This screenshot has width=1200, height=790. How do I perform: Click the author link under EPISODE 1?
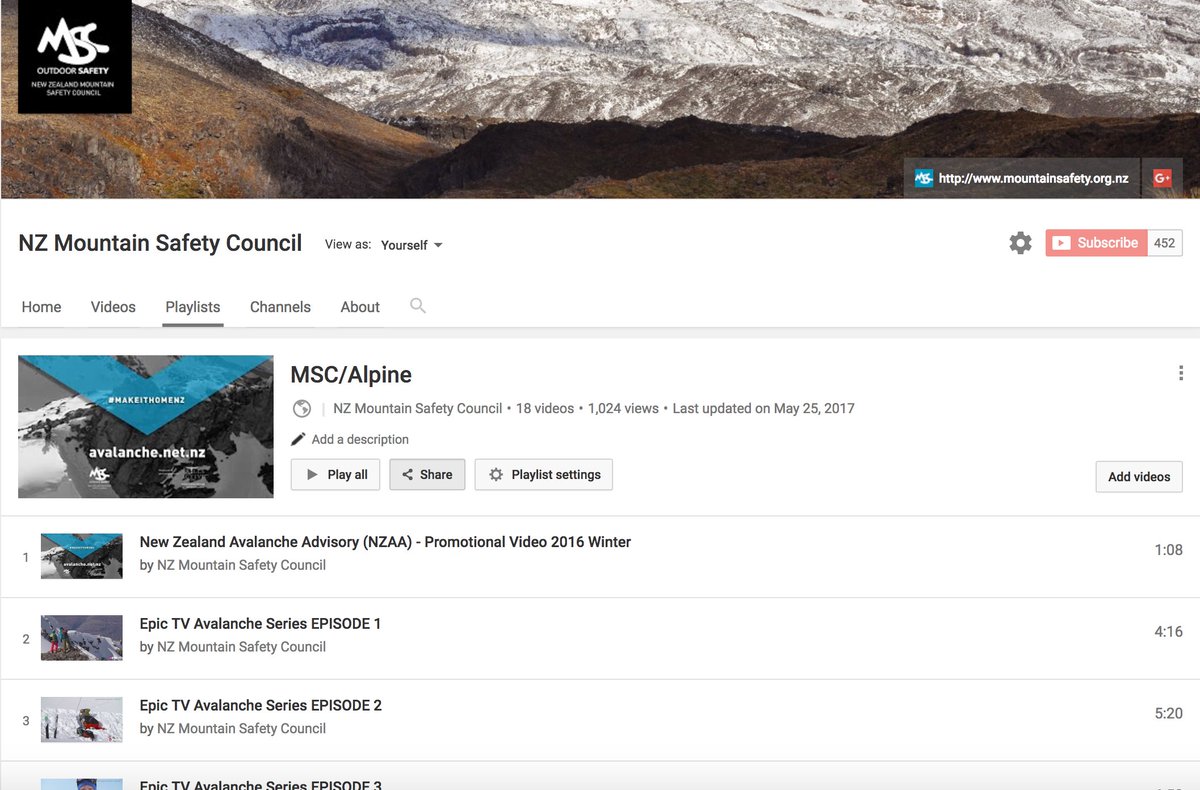coord(241,647)
